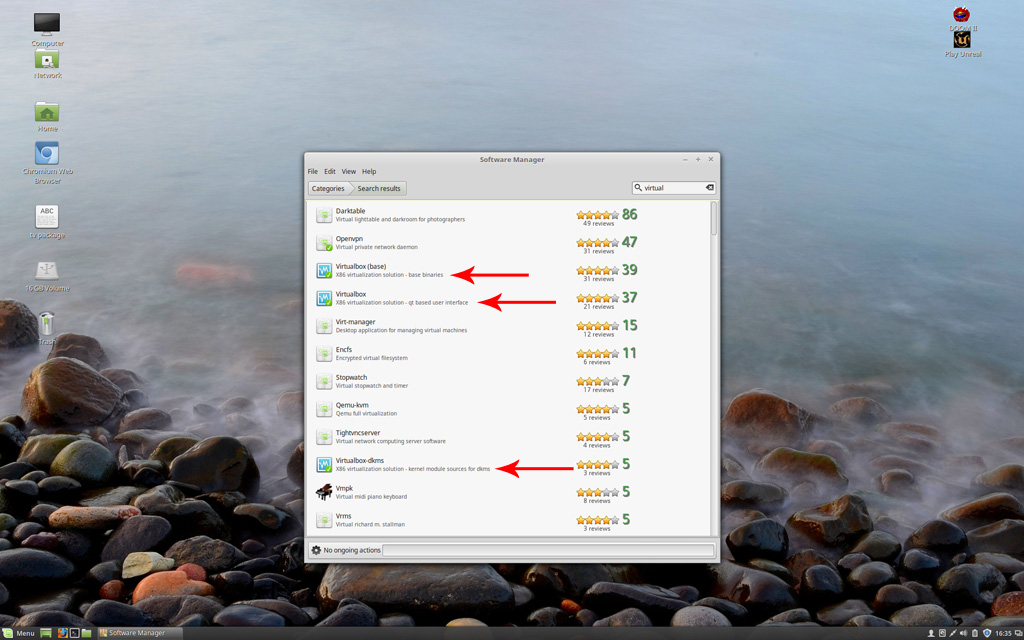
Task: Select the 'Search results' breadcrumb
Action: (379, 189)
